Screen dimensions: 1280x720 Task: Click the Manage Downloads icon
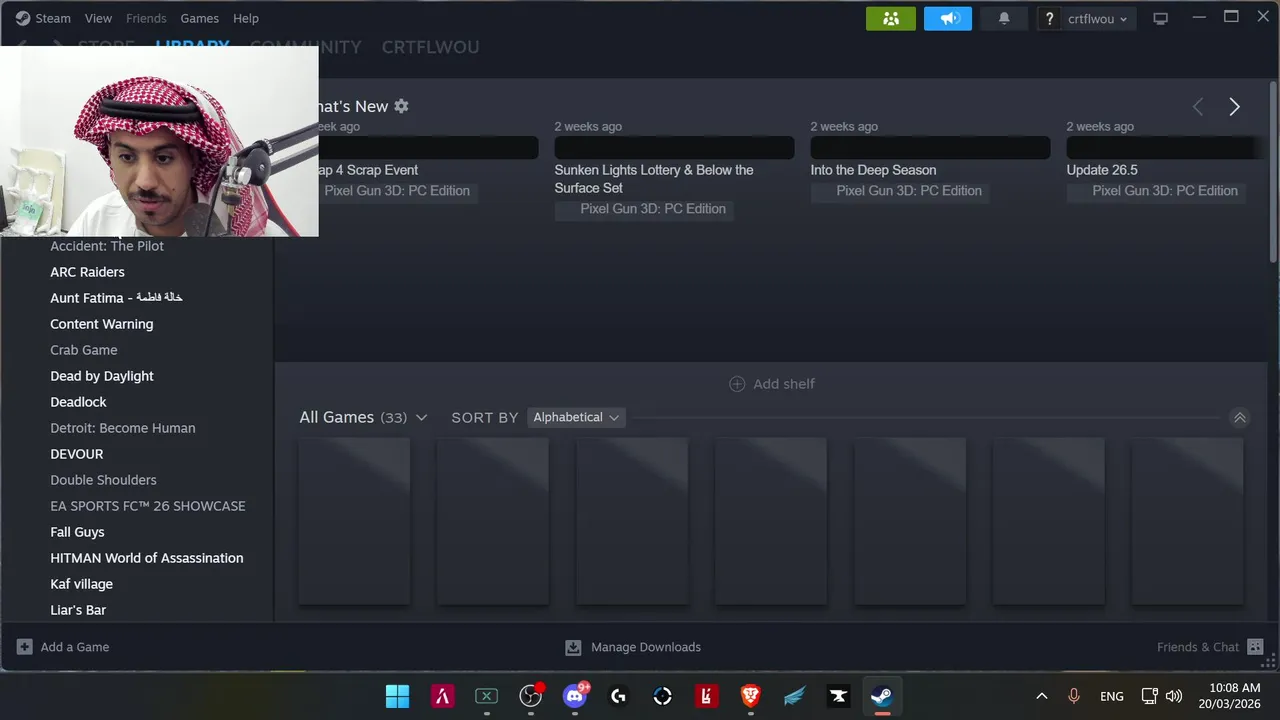pos(573,647)
